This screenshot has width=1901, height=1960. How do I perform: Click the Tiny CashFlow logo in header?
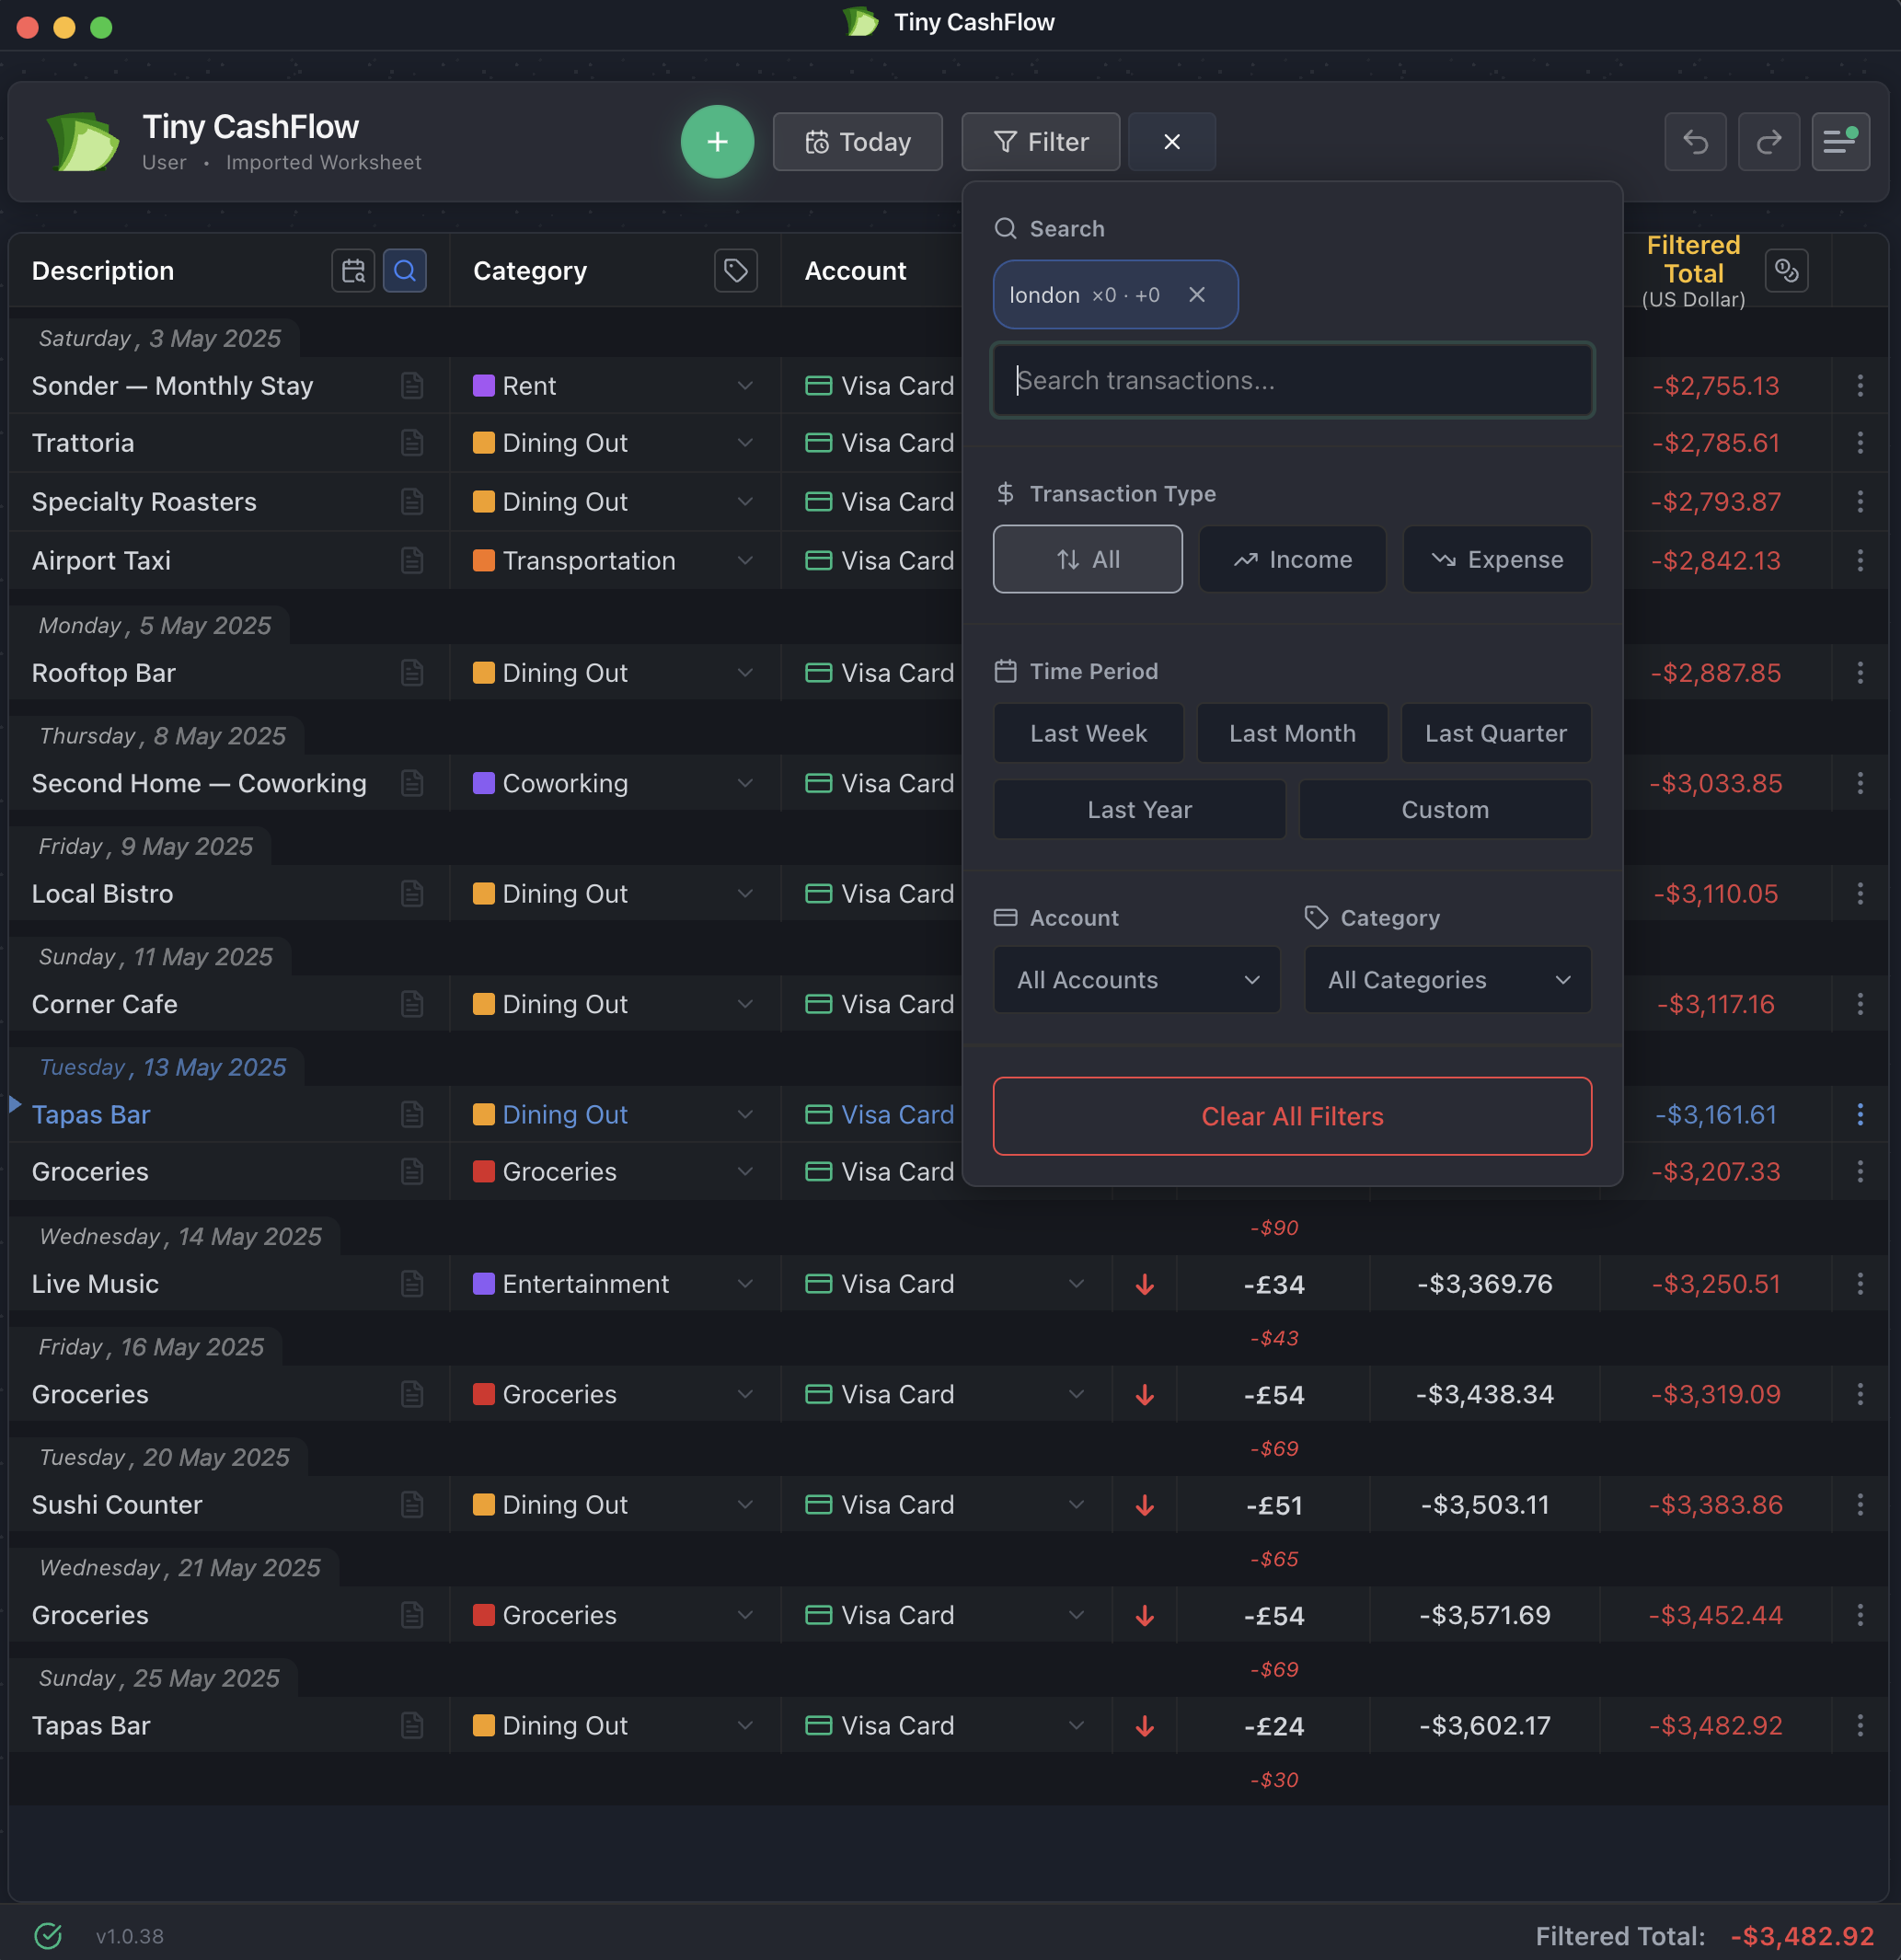82,142
